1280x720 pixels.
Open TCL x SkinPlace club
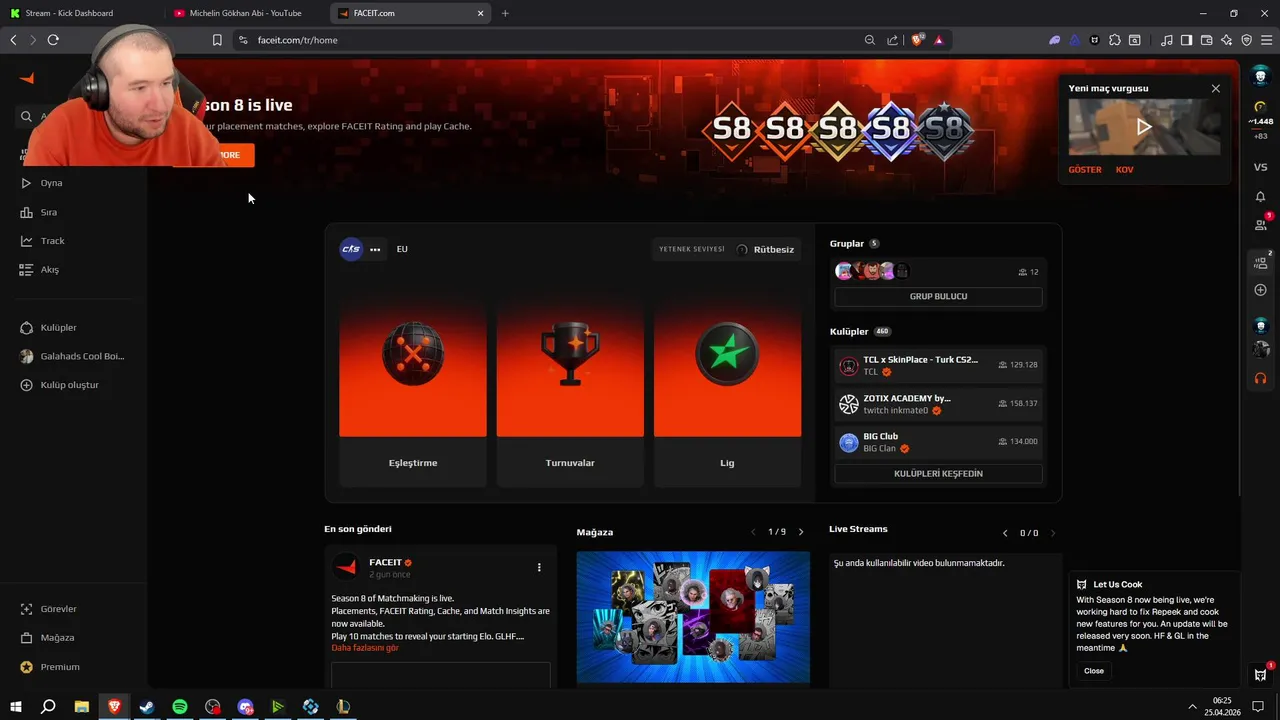(938, 365)
